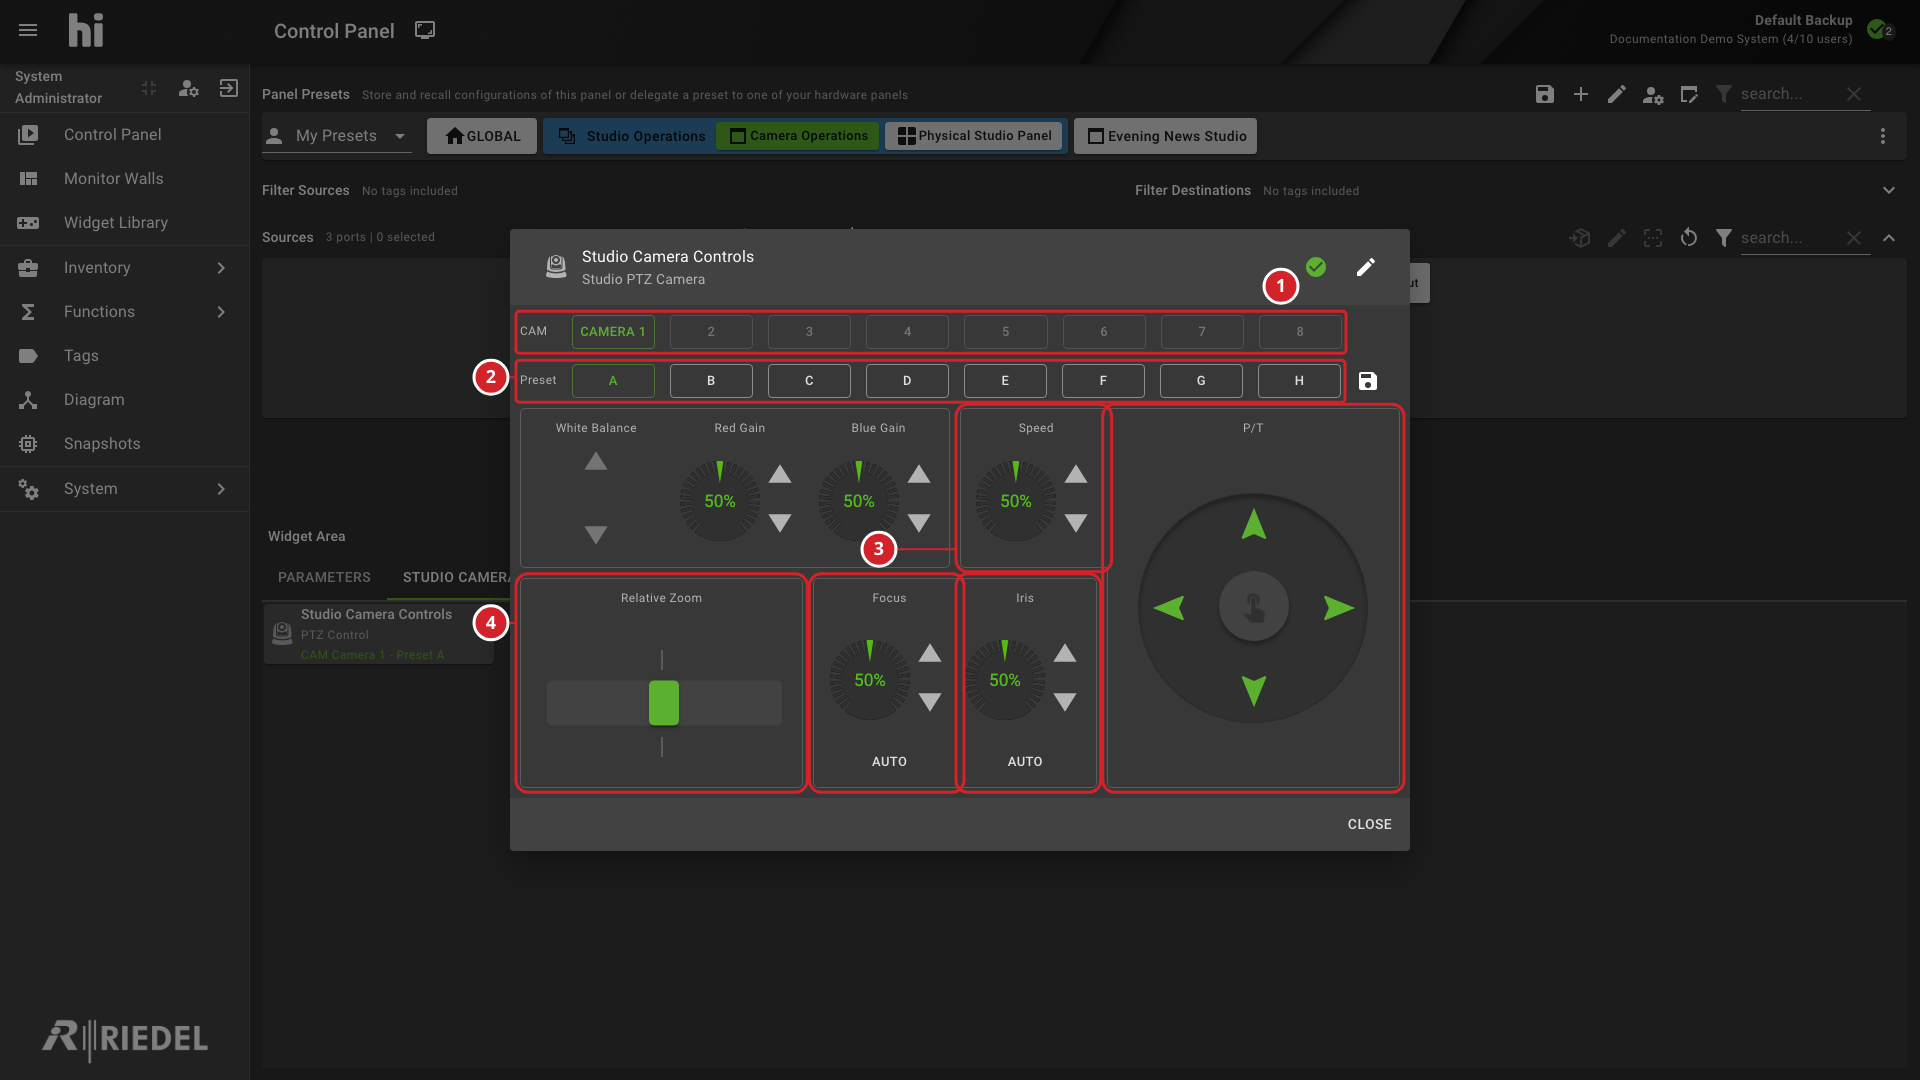Decrease Blue Gain with down arrow
Viewport: 1920px width, 1080px height.
click(x=919, y=522)
